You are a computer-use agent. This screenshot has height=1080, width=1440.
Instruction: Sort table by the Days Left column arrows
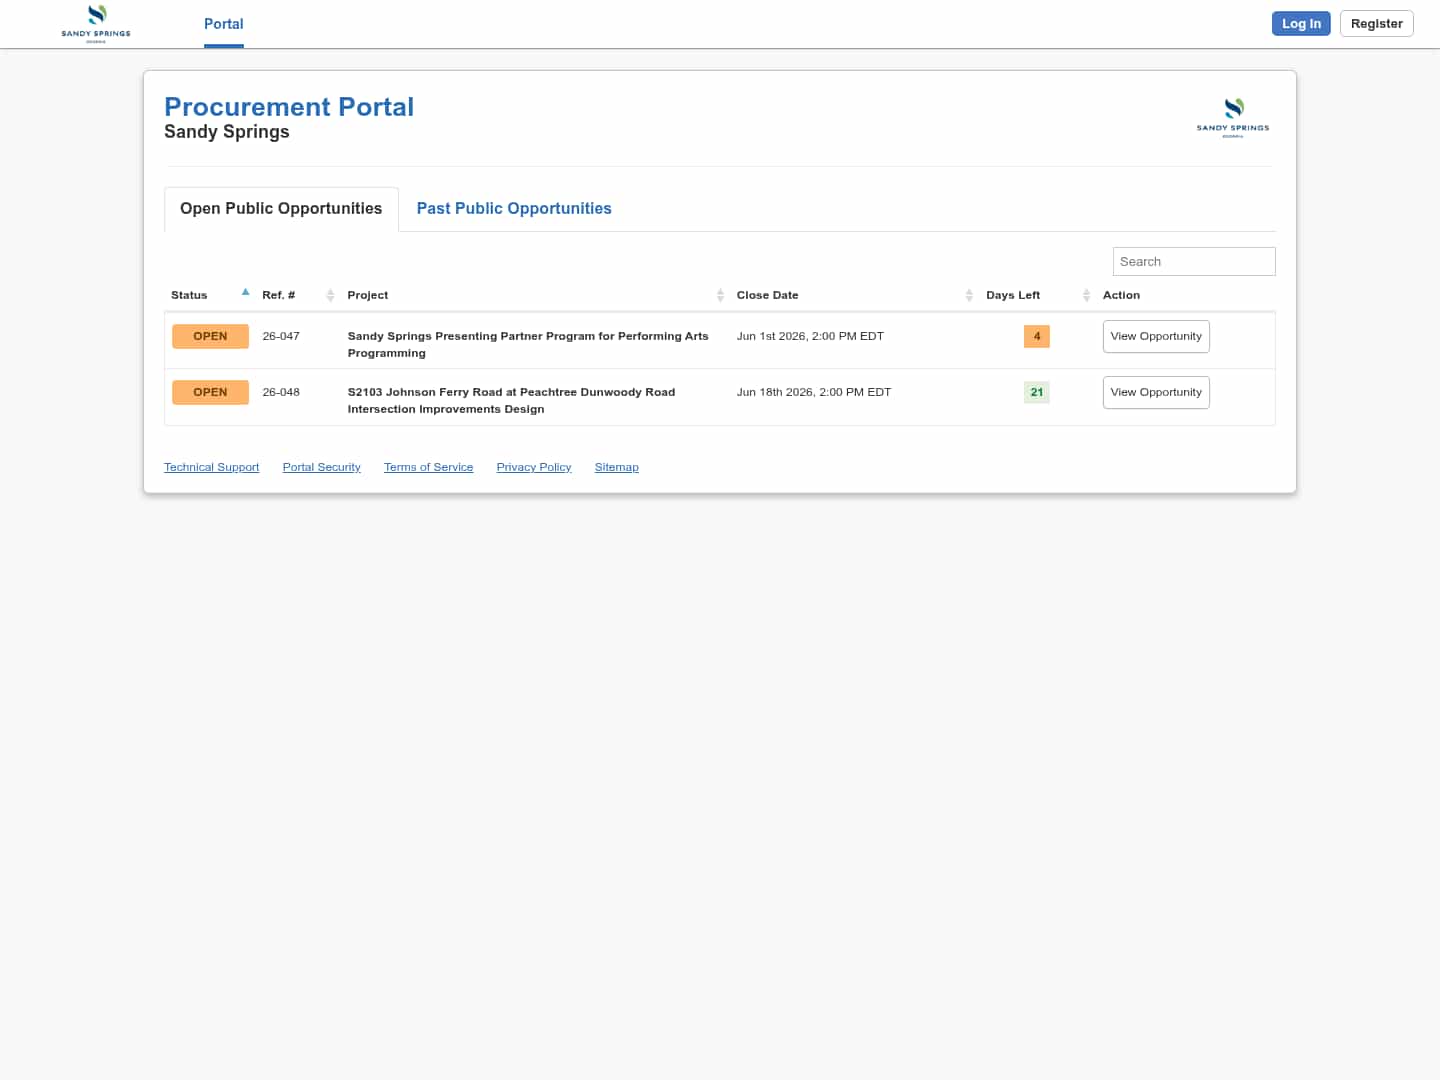pyautogui.click(x=1086, y=295)
